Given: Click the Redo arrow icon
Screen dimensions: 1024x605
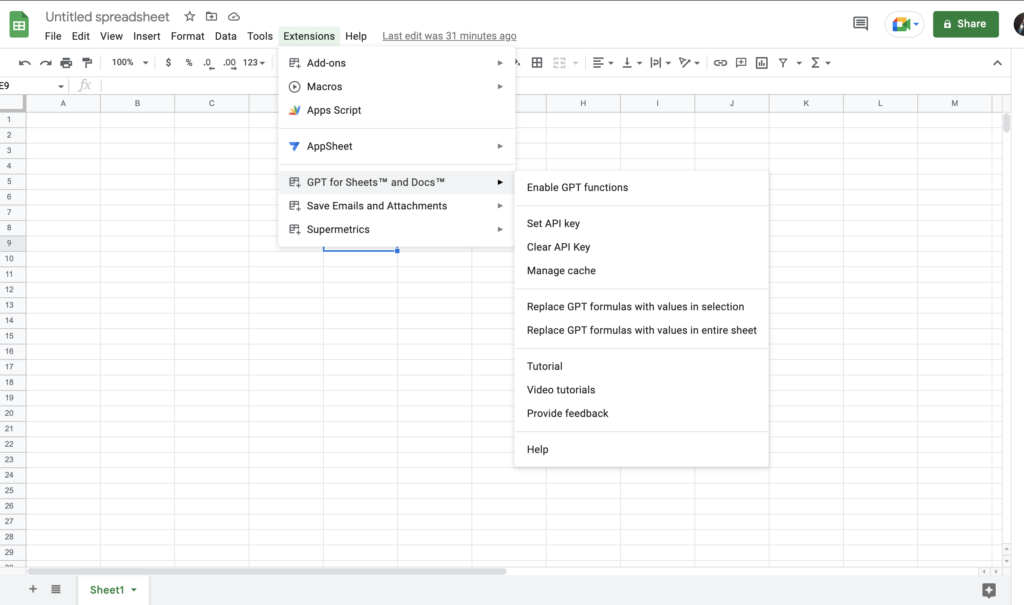Looking at the screenshot, I should 45,63.
